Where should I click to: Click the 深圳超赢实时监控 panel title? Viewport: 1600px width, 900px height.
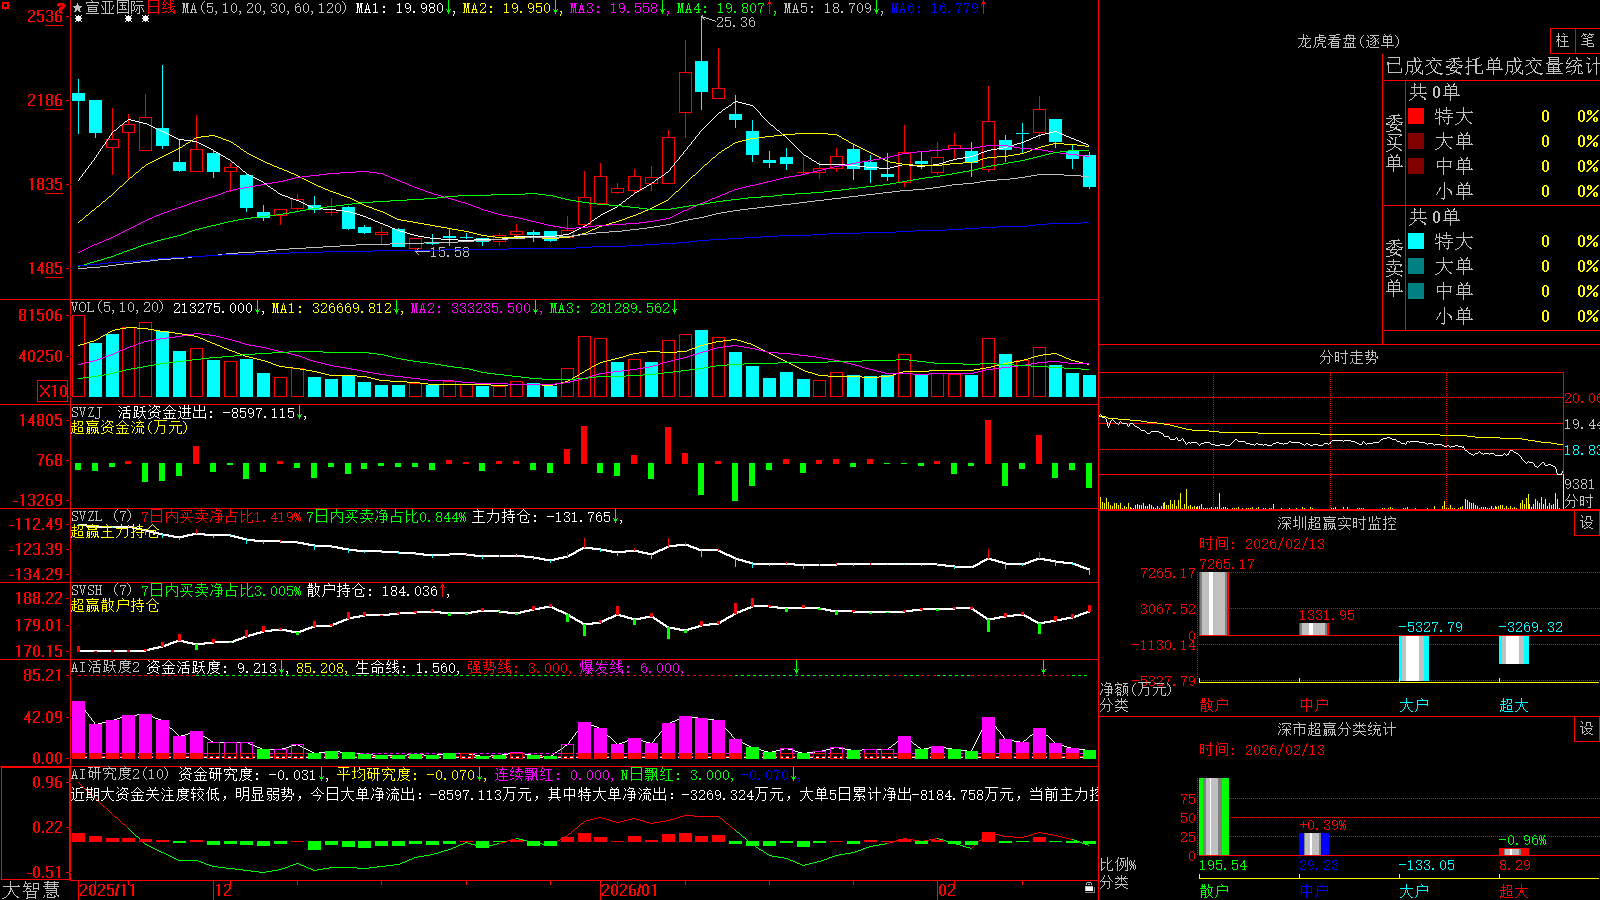coord(1336,523)
